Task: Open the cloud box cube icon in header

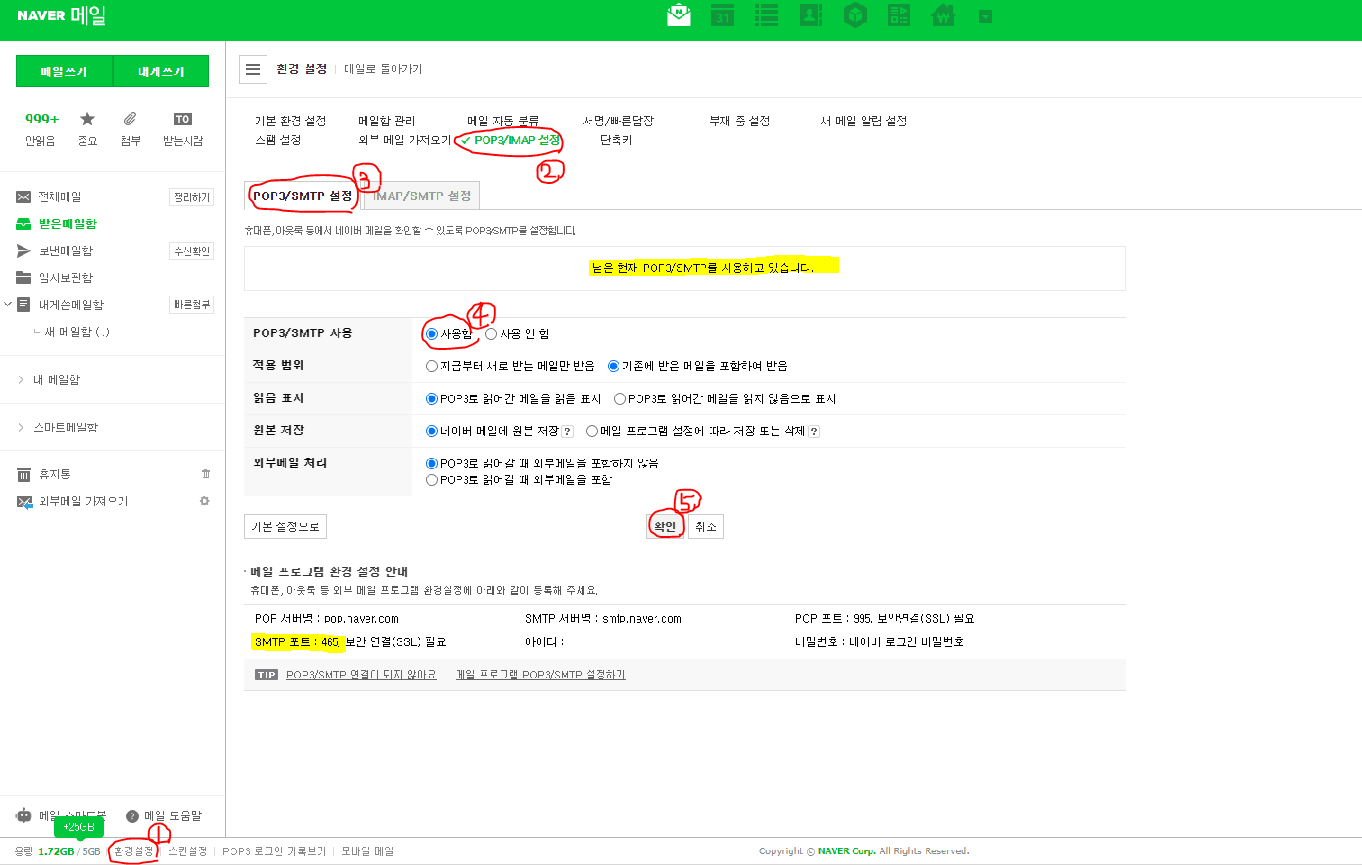Action: [x=855, y=15]
